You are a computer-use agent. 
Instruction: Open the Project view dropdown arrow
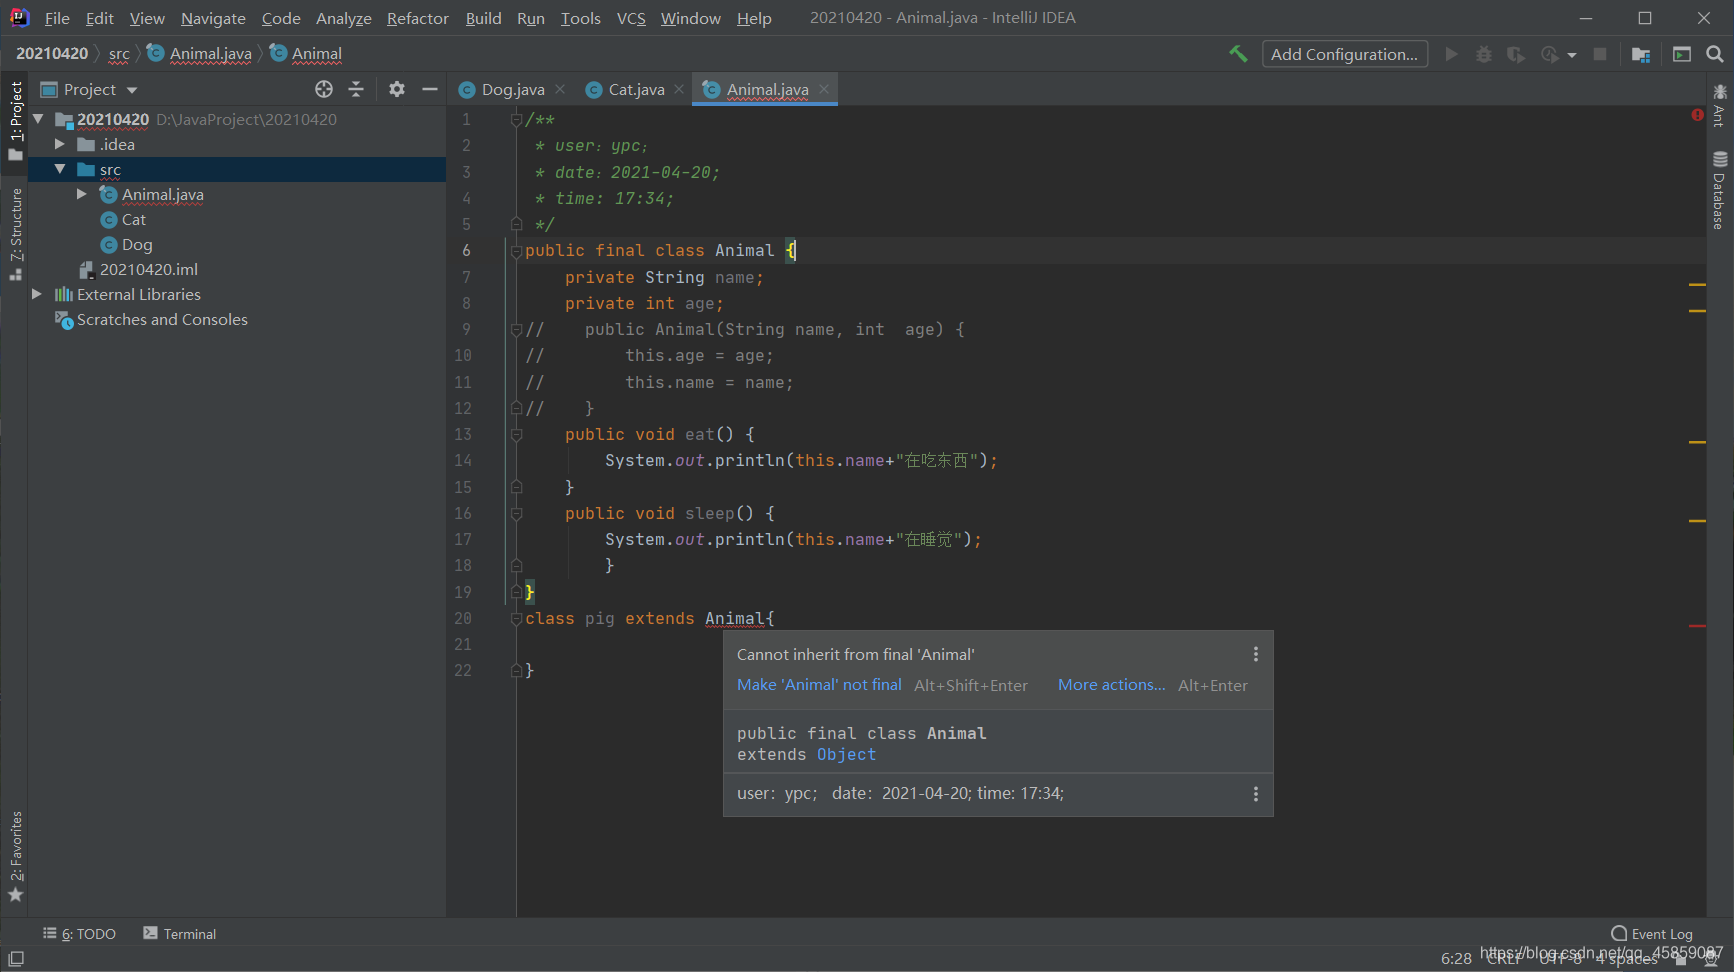pyautogui.click(x=132, y=90)
